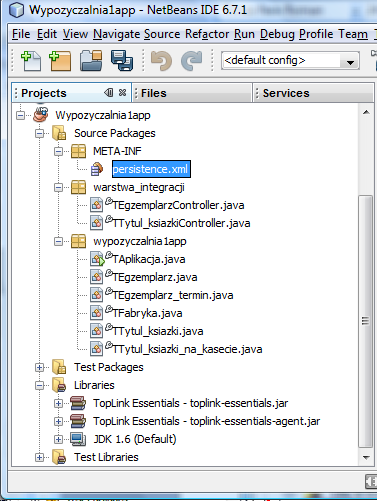Click the JDK 1.6 computer icon
Screen dimensions: 377x501
point(78,439)
